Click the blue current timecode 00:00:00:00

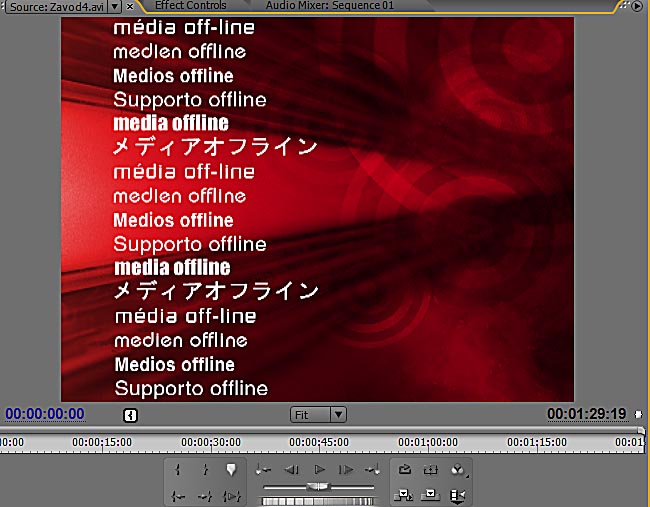pyautogui.click(x=45, y=414)
